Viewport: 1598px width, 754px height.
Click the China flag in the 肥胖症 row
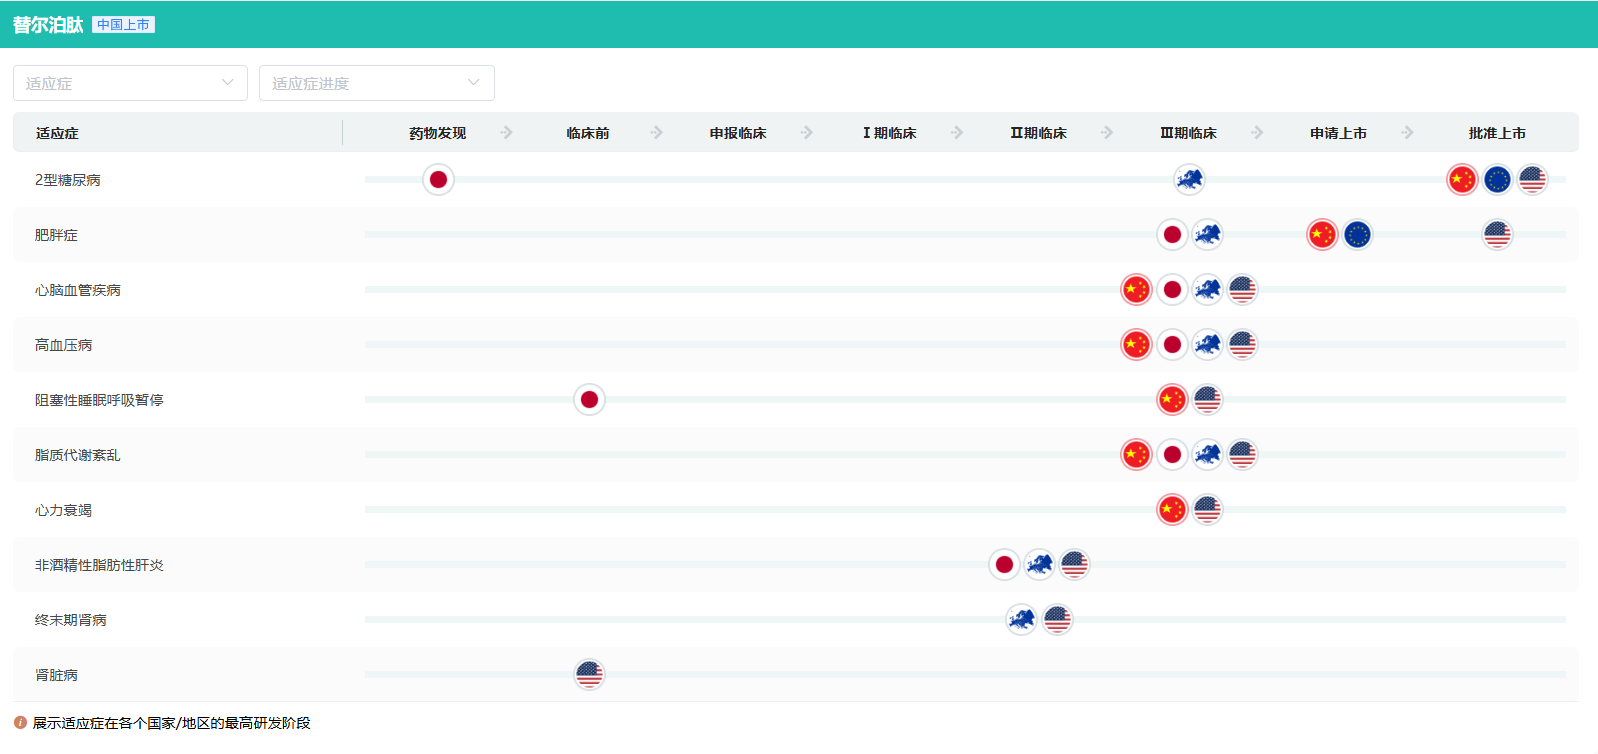[x=1322, y=235]
